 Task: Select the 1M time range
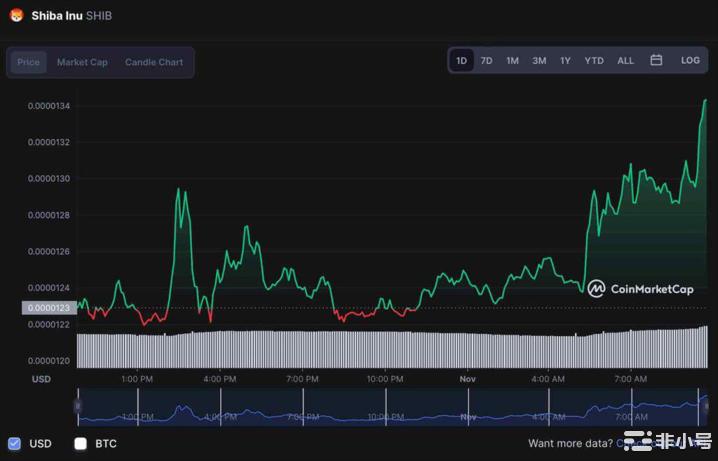[x=512, y=60]
